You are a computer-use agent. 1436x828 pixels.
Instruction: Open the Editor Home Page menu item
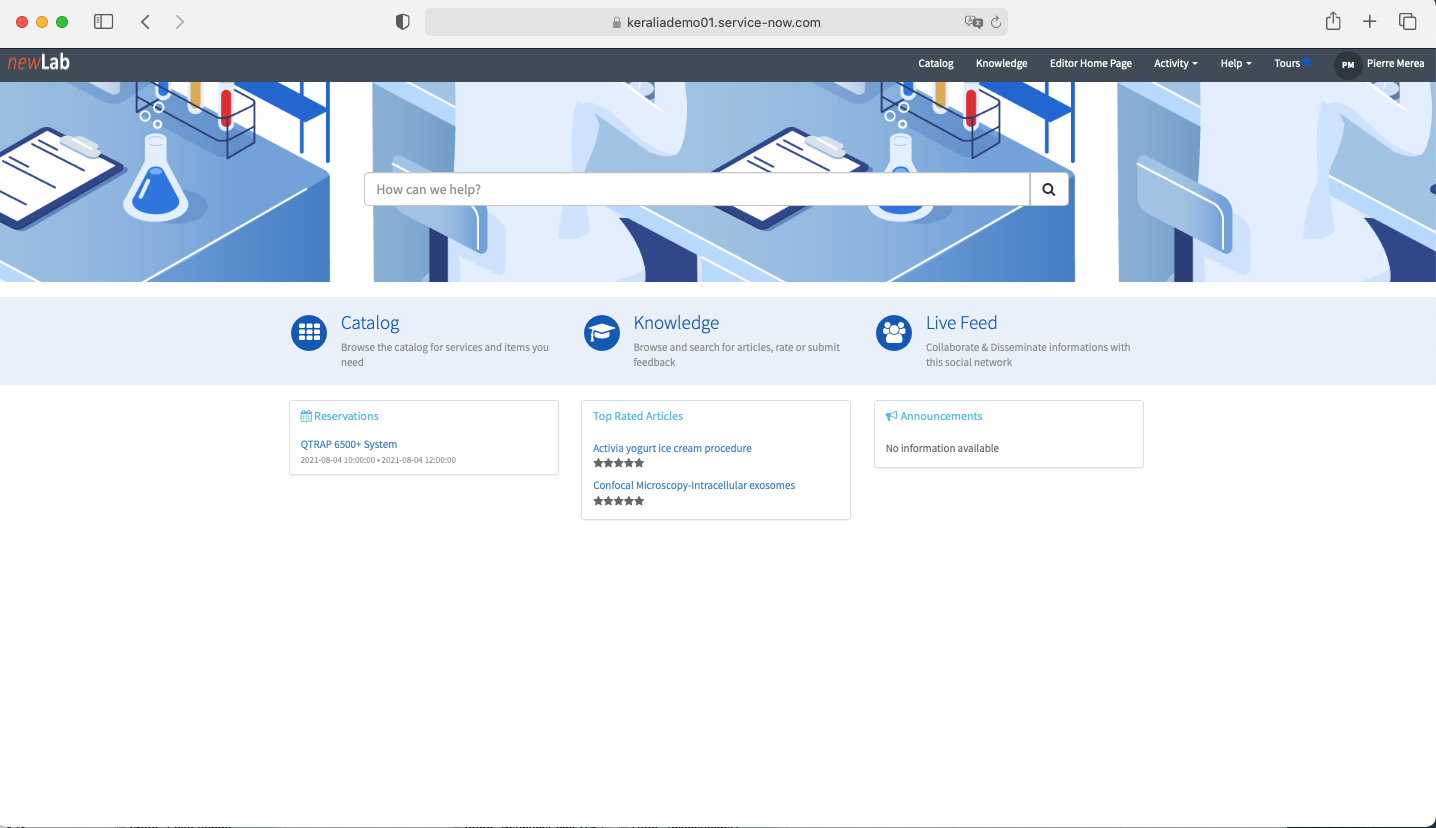1091,63
